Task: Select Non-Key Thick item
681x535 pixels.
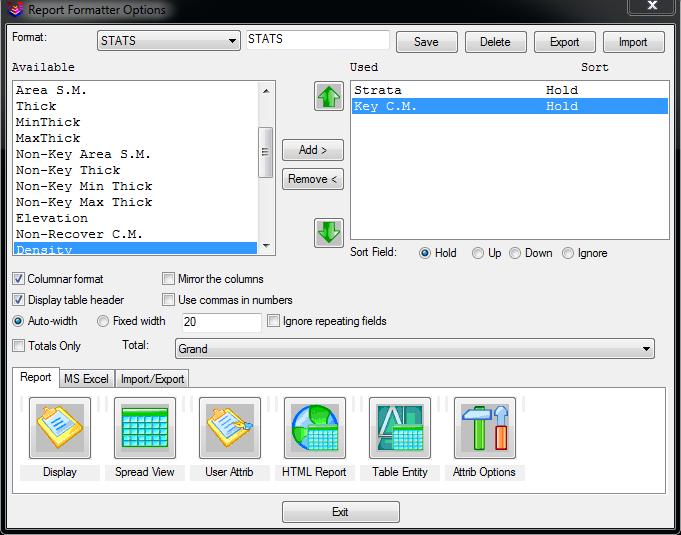Action: click(x=136, y=170)
